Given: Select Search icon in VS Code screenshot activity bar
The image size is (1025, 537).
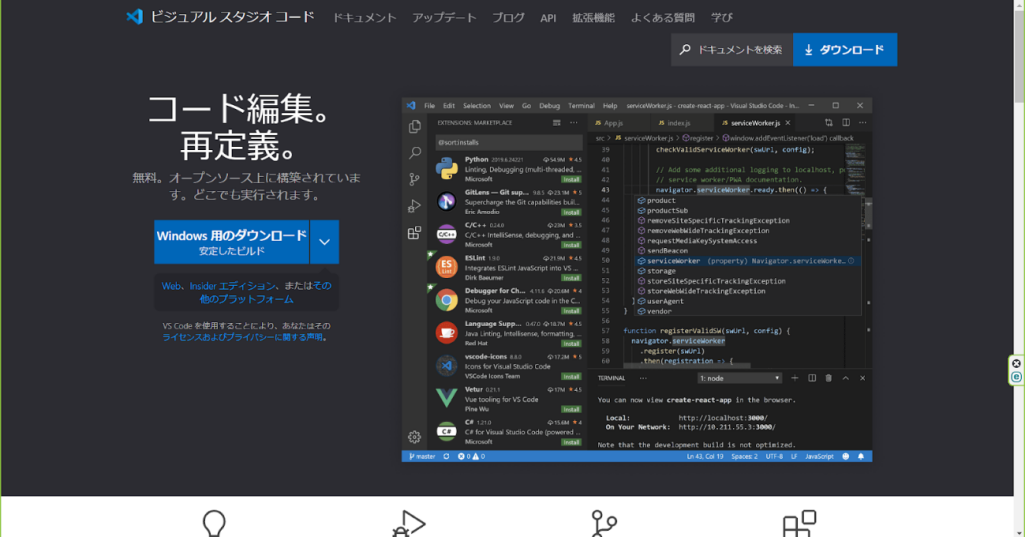Looking at the screenshot, I should coord(414,153).
